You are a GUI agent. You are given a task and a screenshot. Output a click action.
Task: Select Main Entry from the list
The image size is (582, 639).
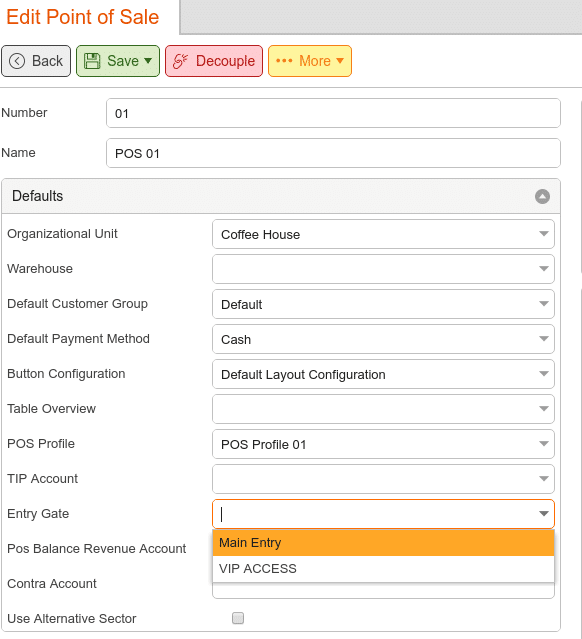[x=383, y=543]
